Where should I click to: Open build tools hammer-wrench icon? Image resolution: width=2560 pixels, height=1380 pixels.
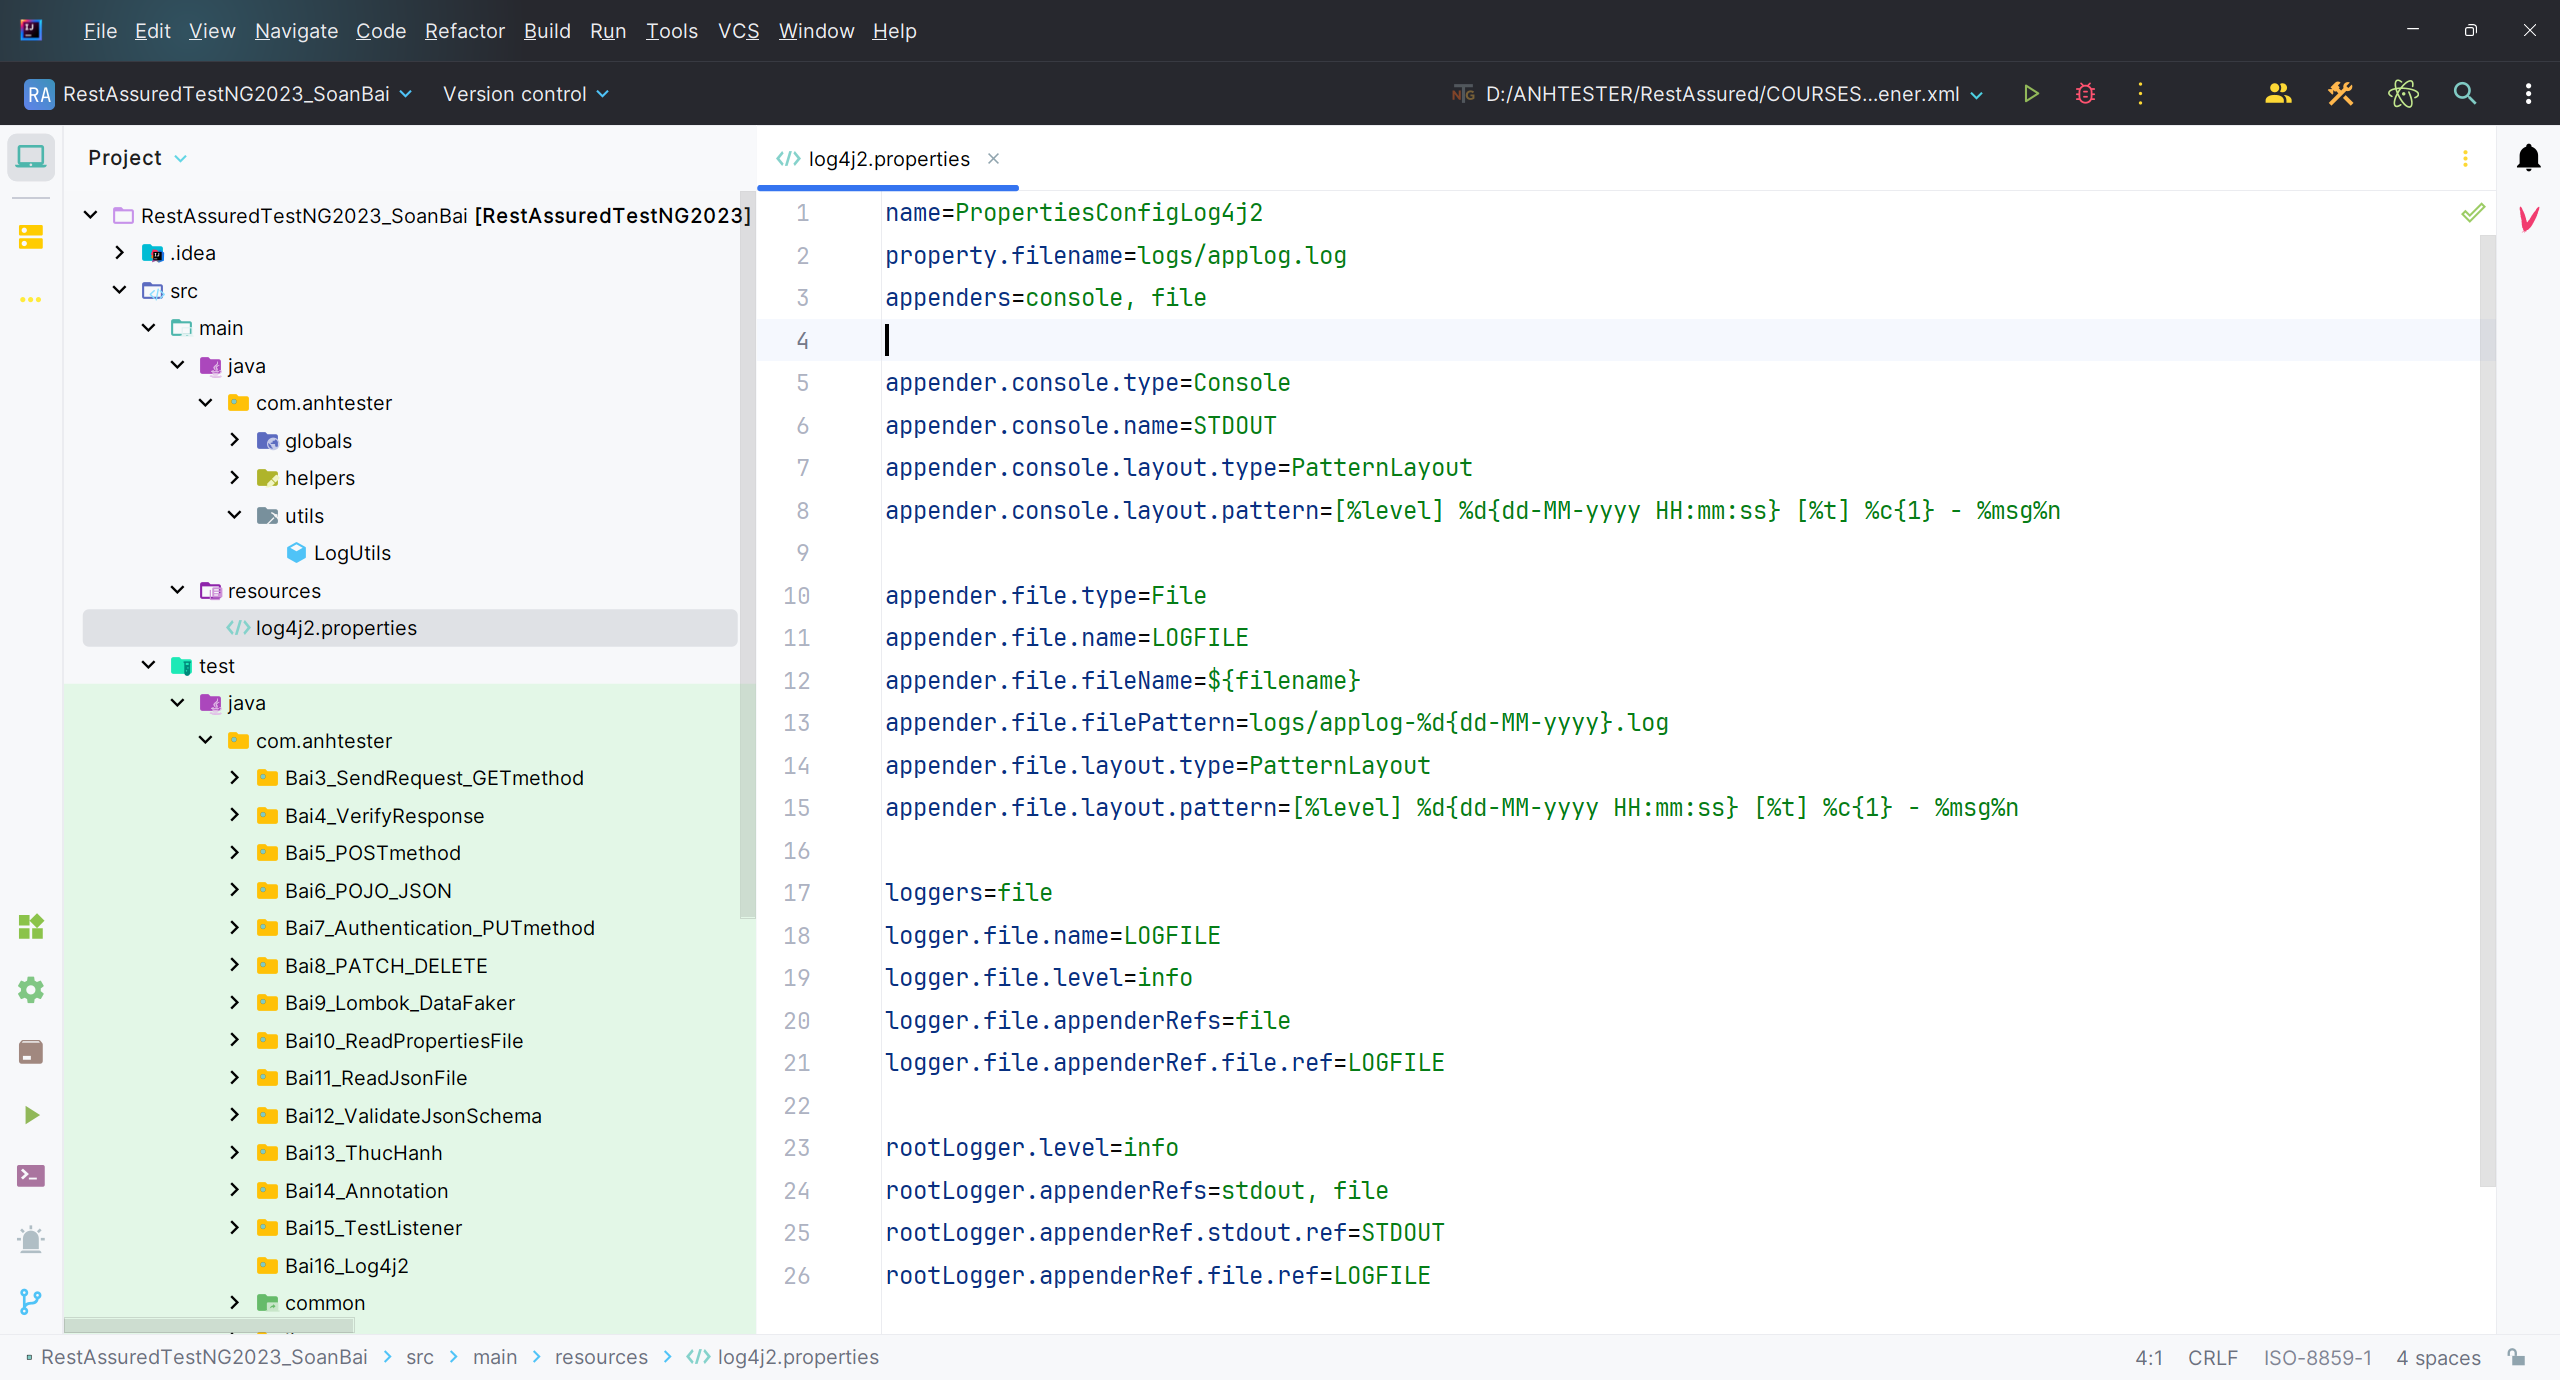(x=2340, y=94)
